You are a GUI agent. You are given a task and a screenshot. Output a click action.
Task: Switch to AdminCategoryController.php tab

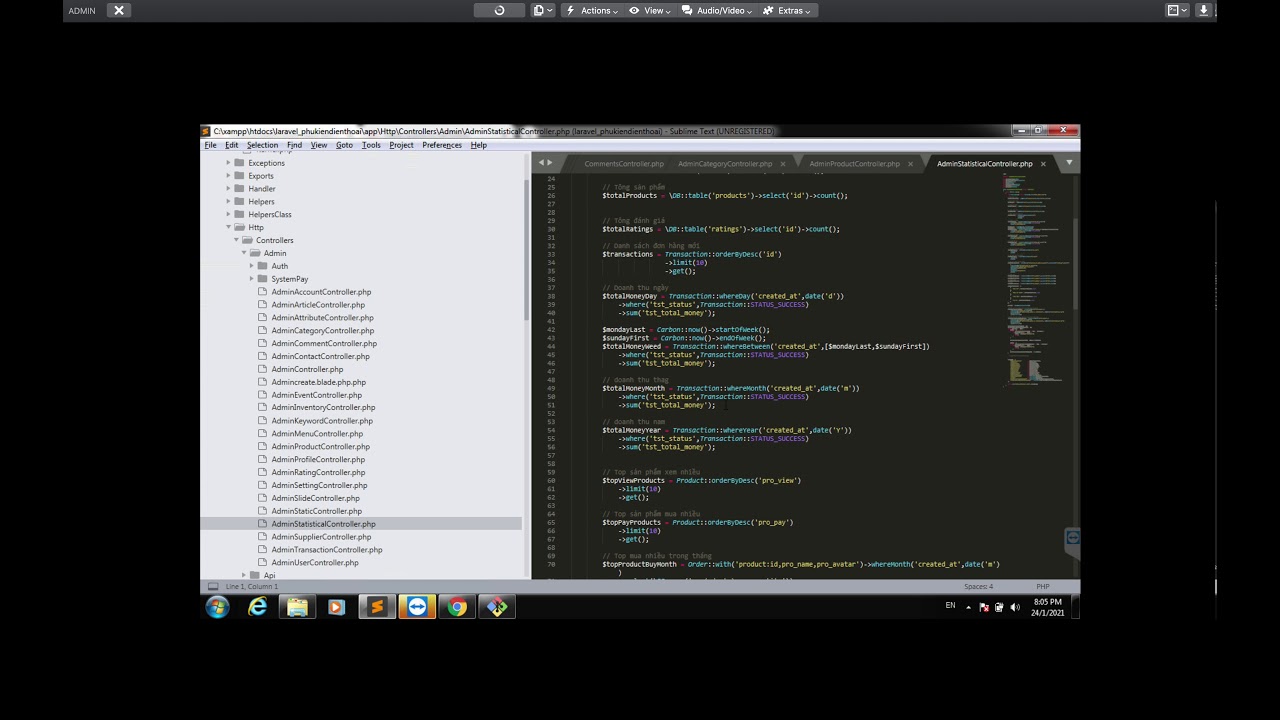(725, 164)
